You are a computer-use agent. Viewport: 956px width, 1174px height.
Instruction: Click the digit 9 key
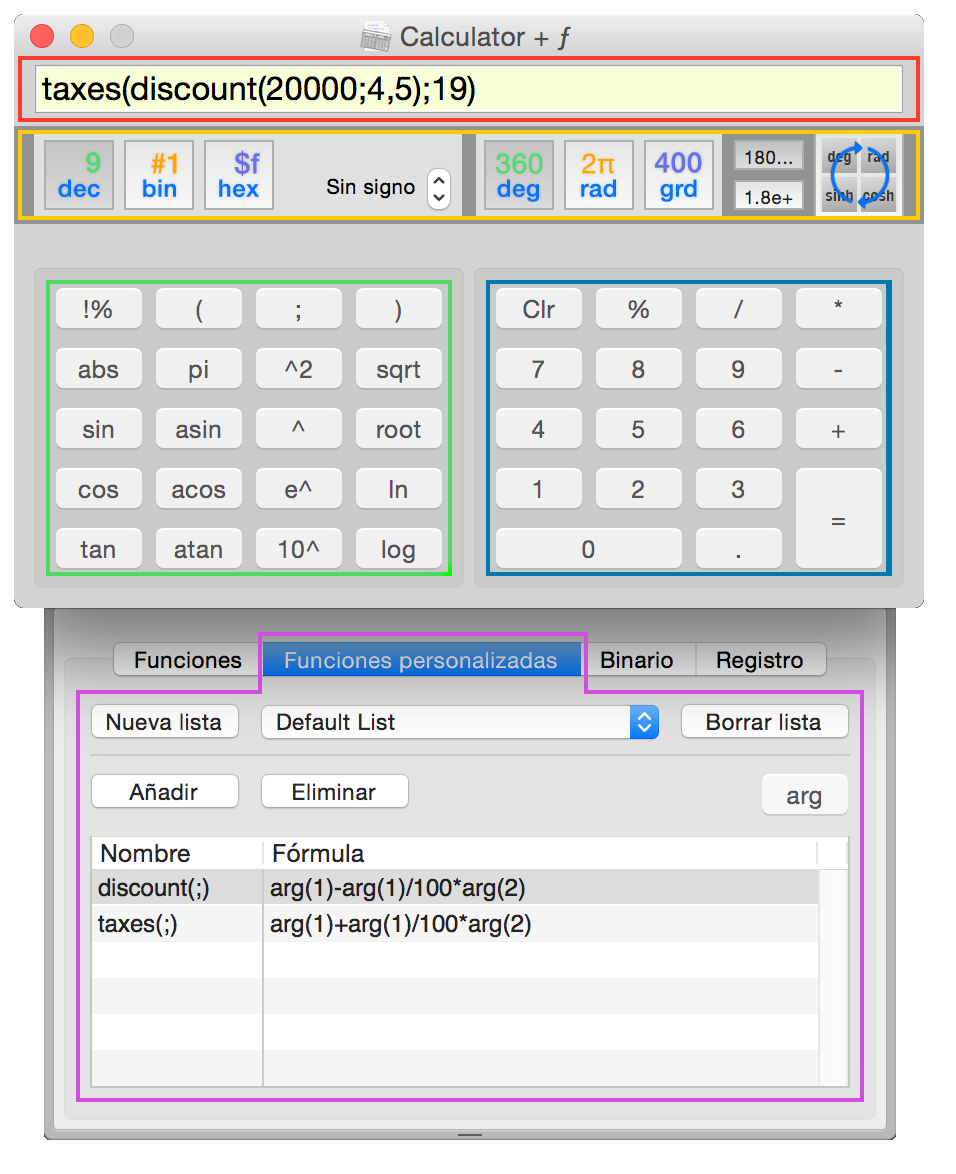click(738, 369)
